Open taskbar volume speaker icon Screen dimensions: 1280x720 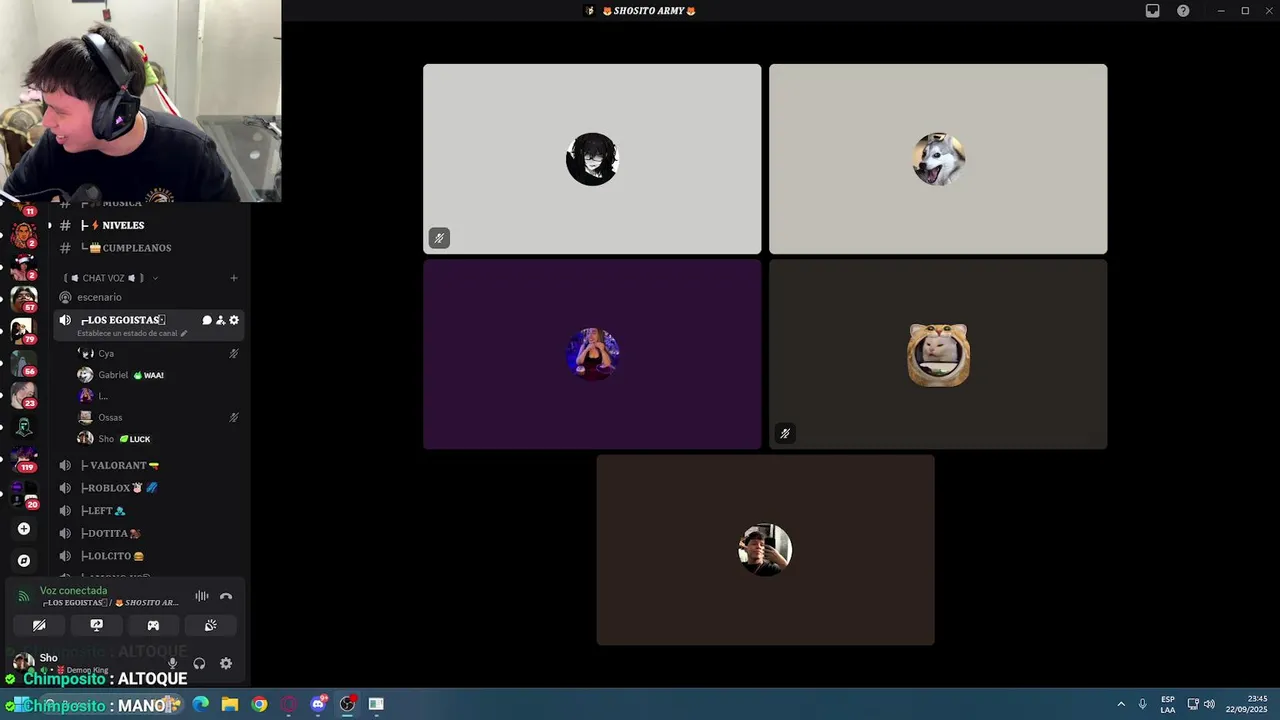[x=1209, y=704]
